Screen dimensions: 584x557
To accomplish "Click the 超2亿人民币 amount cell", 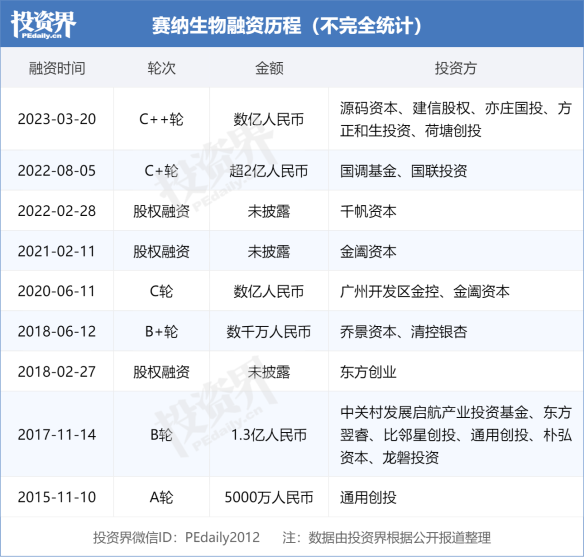I will point(269,171).
